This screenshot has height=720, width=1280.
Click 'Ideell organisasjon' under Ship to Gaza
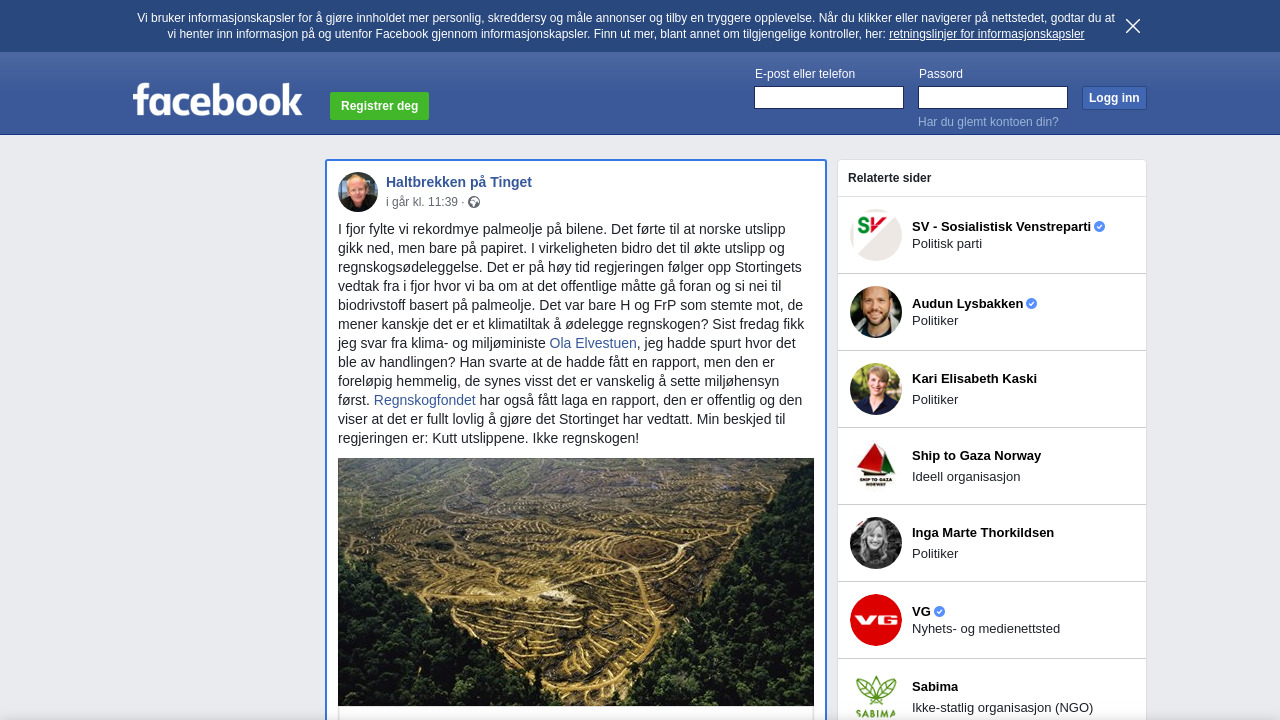click(x=966, y=477)
